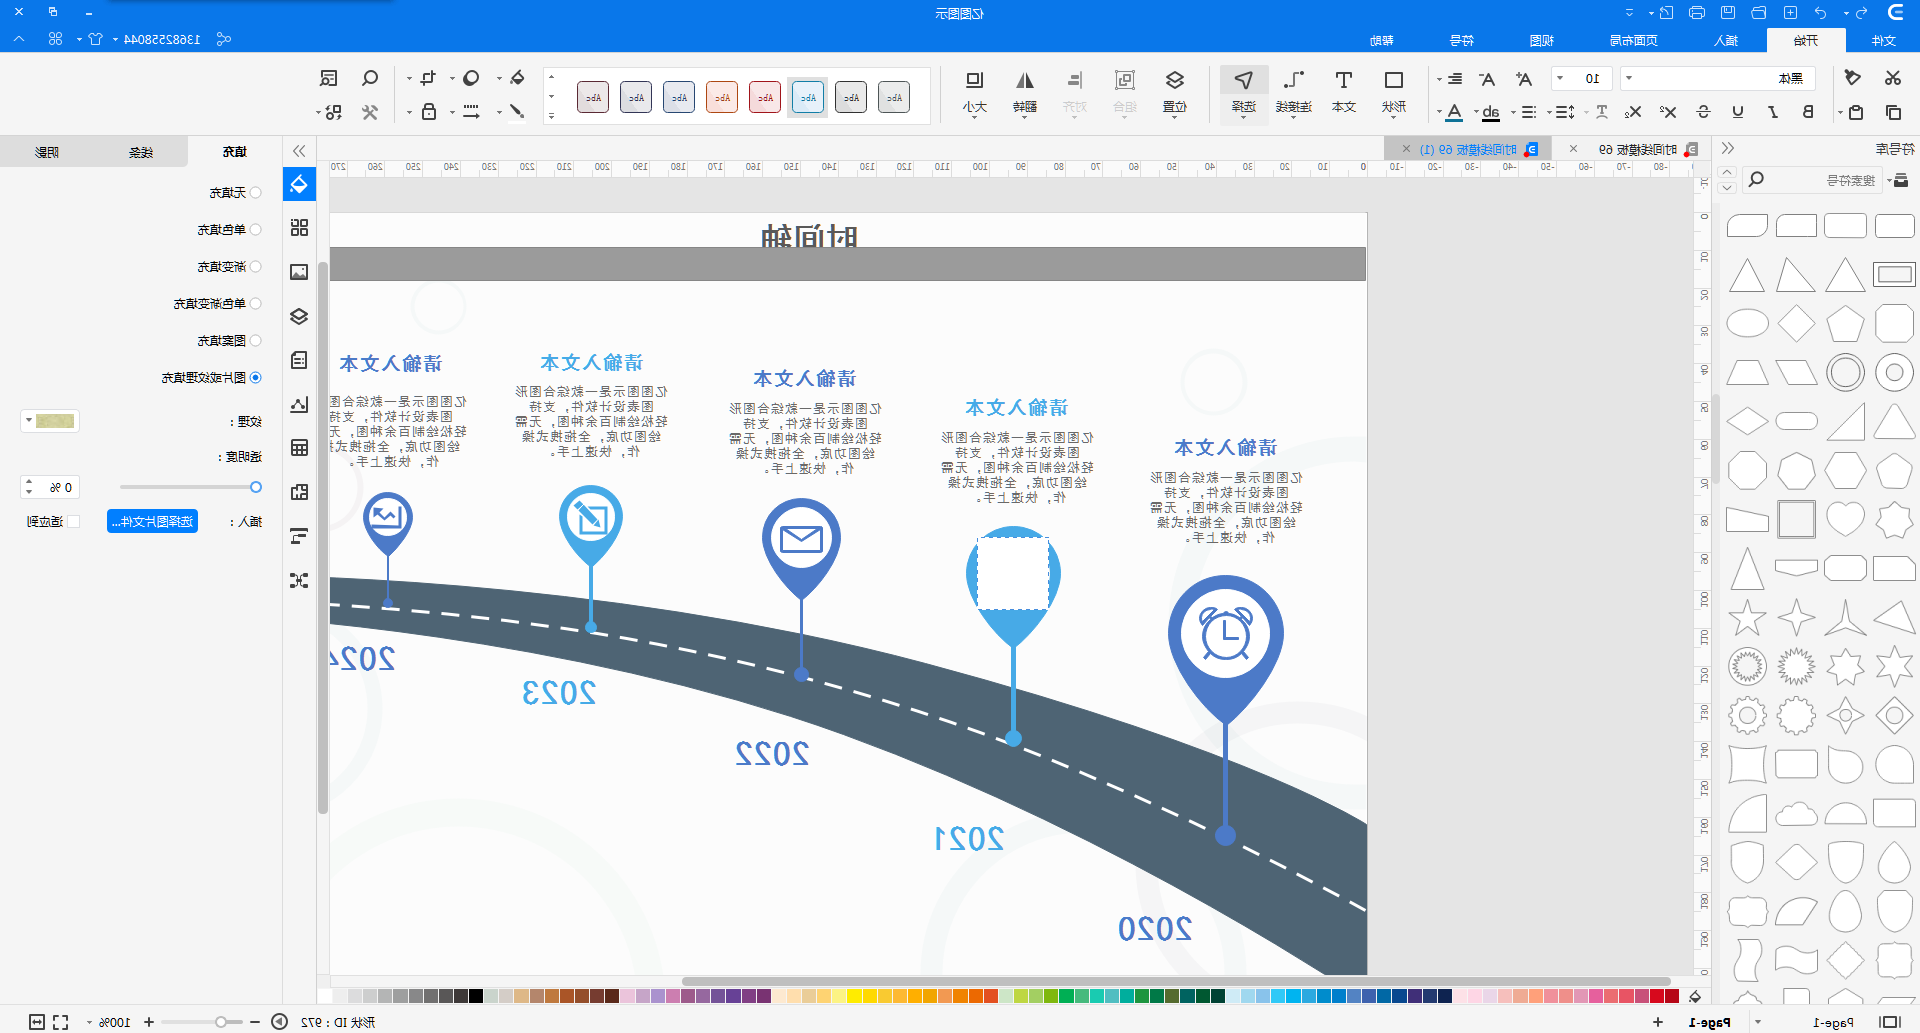
Task: Click the transparency slider handle
Action: tap(256, 487)
